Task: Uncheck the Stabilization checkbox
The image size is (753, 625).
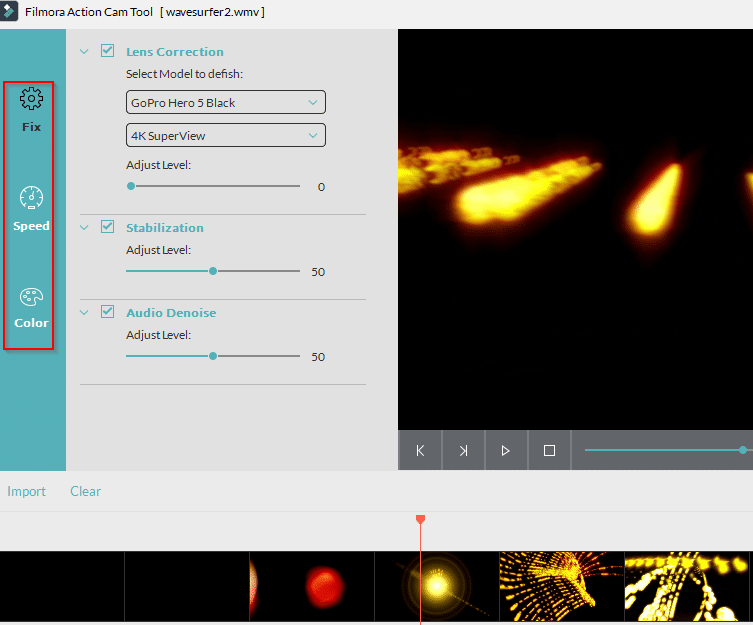Action: click(108, 227)
